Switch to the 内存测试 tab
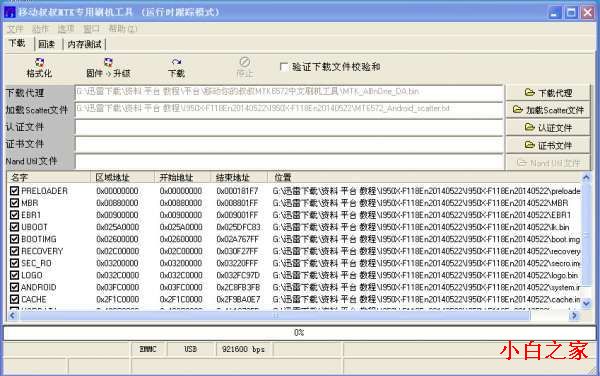 [x=84, y=44]
